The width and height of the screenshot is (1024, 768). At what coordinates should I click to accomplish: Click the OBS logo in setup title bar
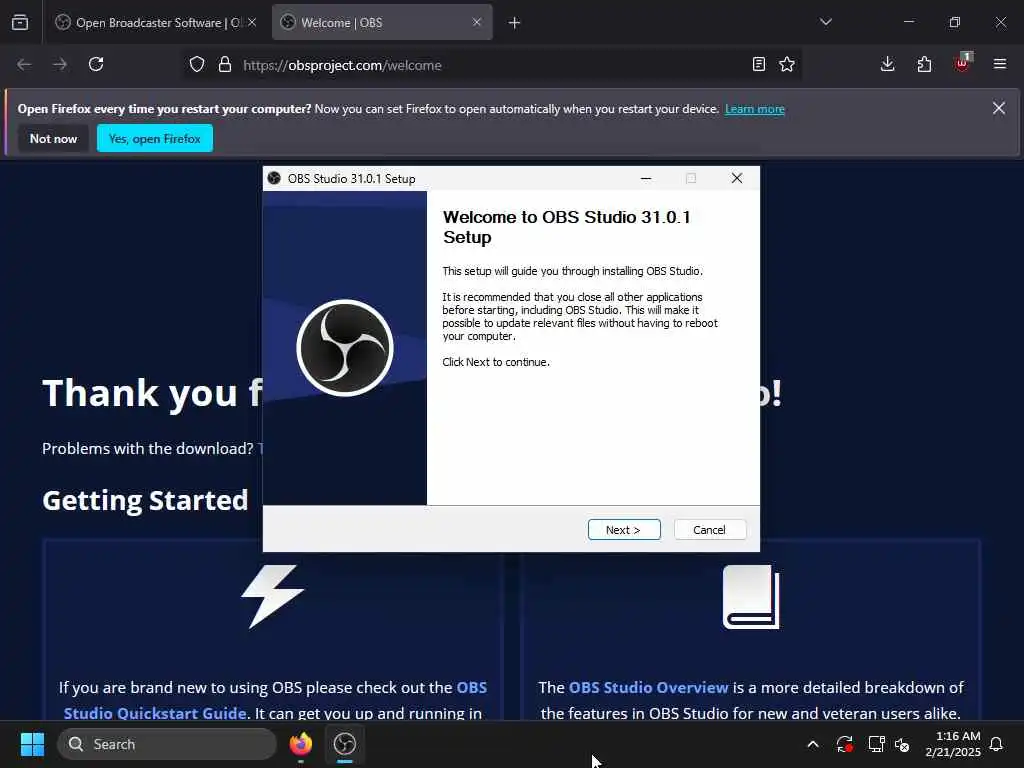click(274, 178)
